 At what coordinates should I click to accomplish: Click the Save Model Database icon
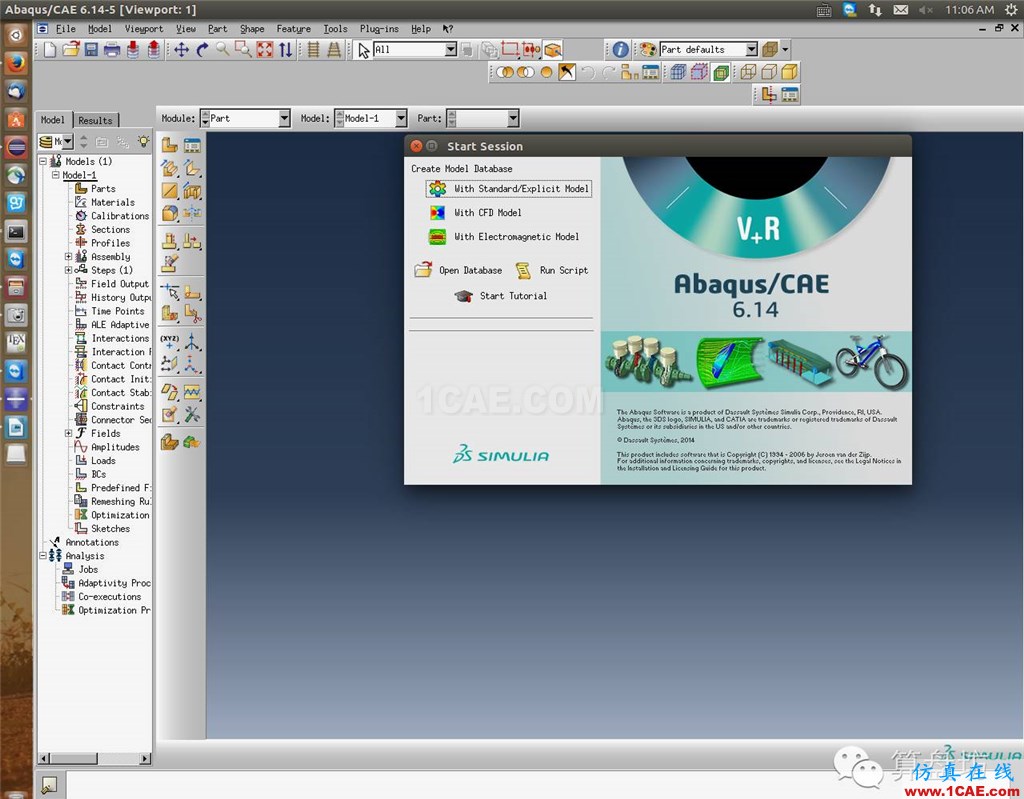click(91, 50)
